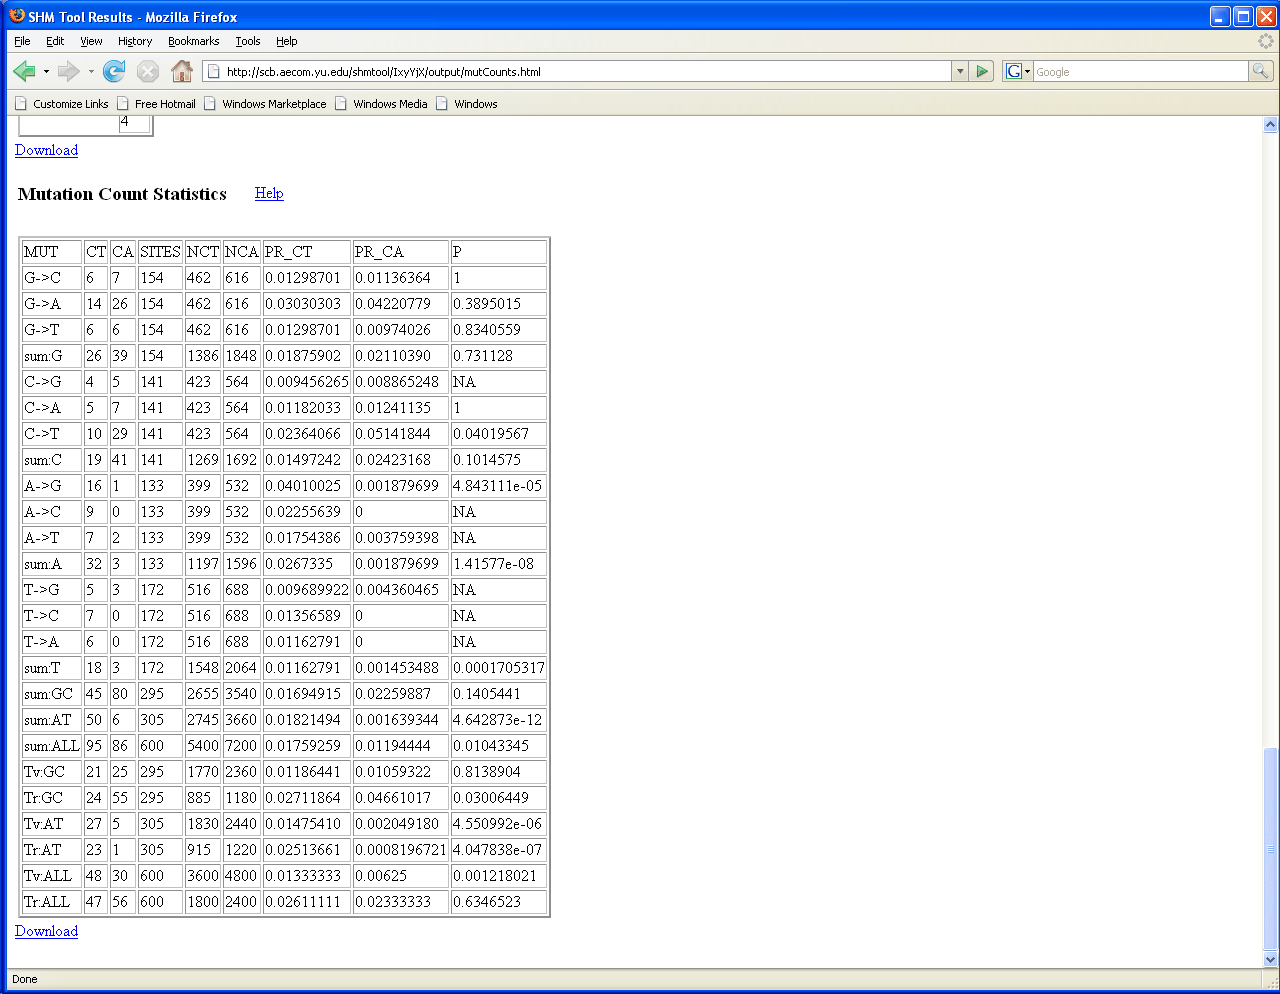Open the Tools menu
Screen dimensions: 1280x994
[247, 41]
